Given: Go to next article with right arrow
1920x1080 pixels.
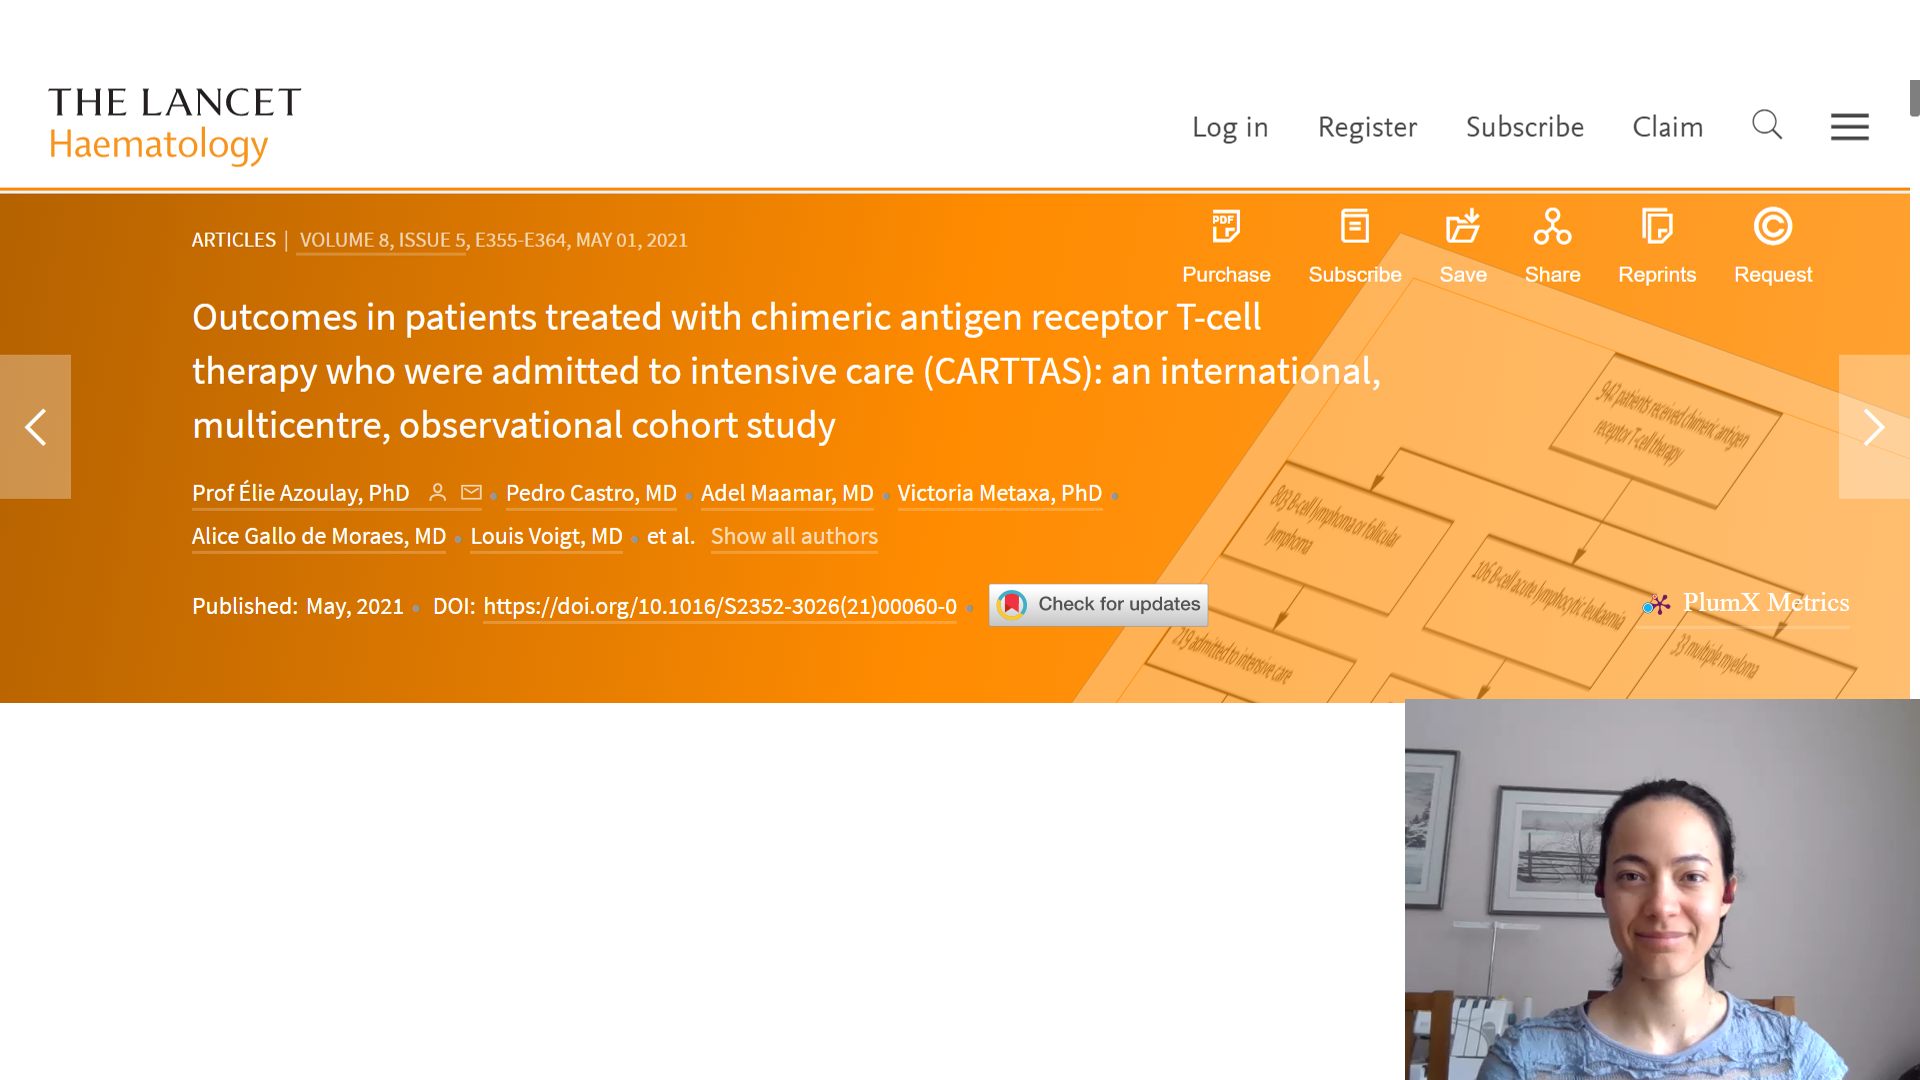Looking at the screenshot, I should pyautogui.click(x=1873, y=427).
